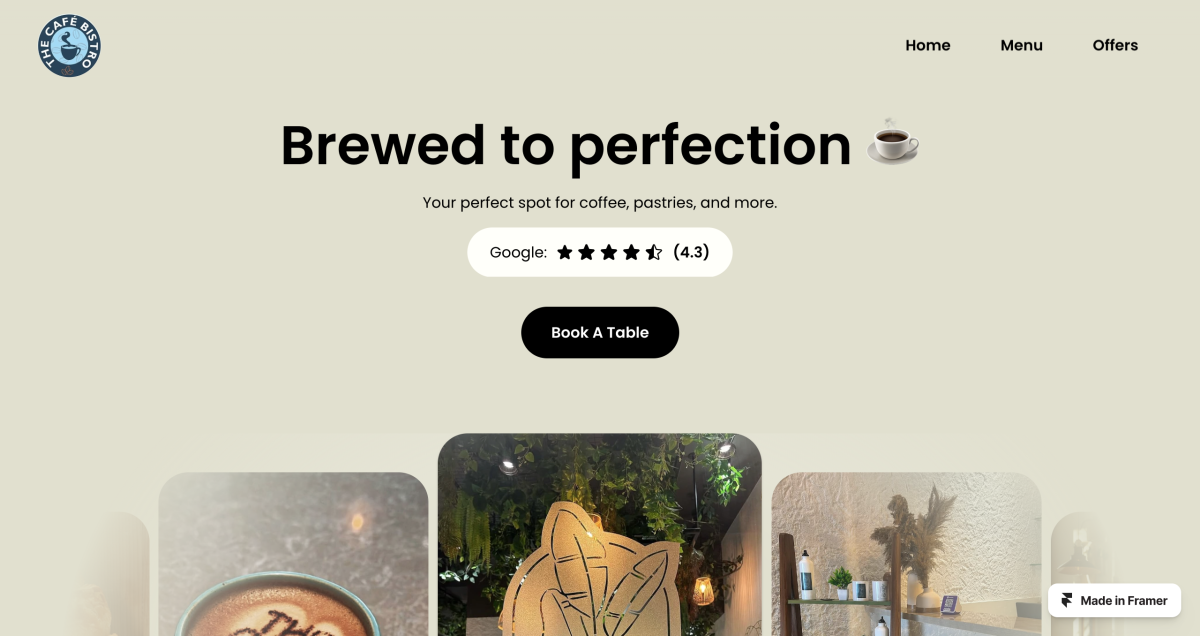Open the Menu nav link
The image size is (1200, 636).
[x=1021, y=45]
